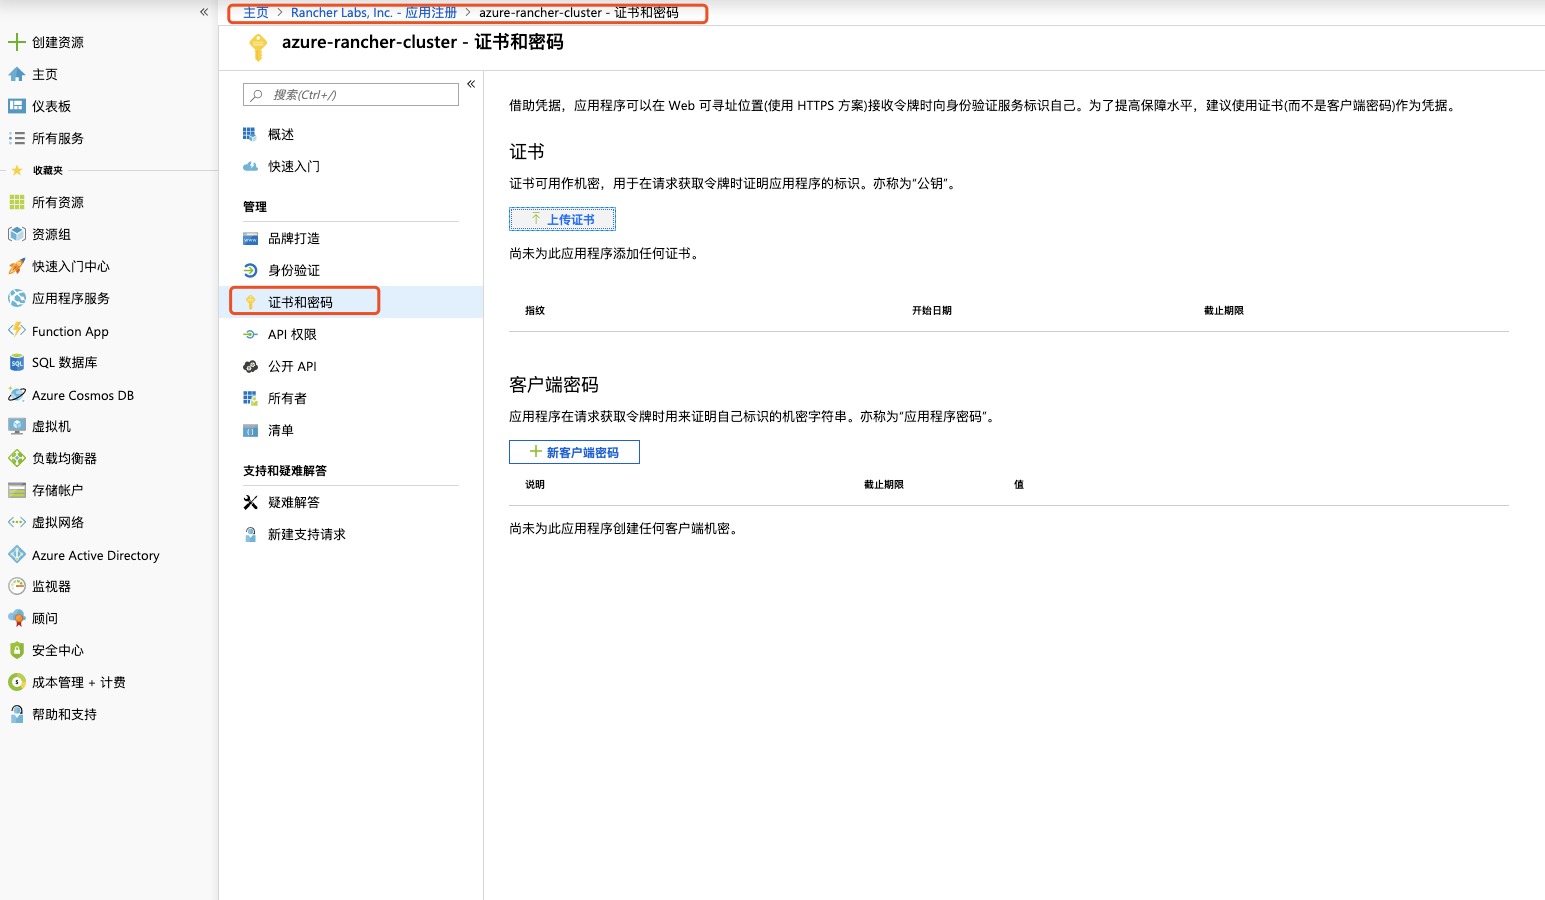Viewport: 1545px width, 900px height.
Task: Click the rocket icon for 快速入门中心
Action: click(x=16, y=266)
